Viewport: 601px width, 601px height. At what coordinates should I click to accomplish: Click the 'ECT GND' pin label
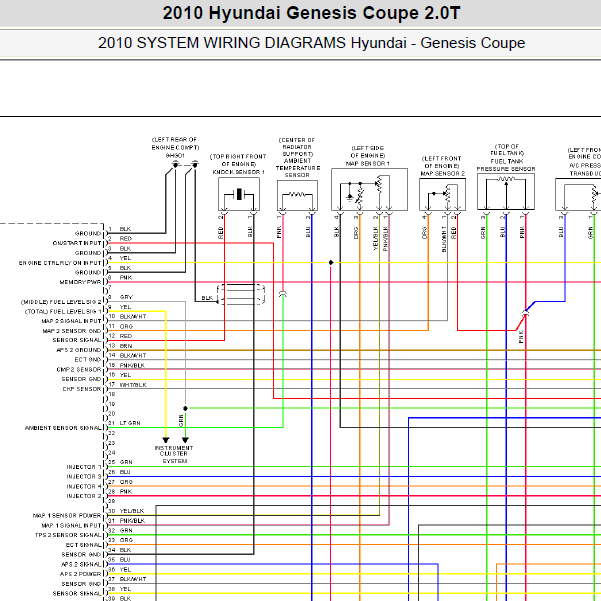88,360
